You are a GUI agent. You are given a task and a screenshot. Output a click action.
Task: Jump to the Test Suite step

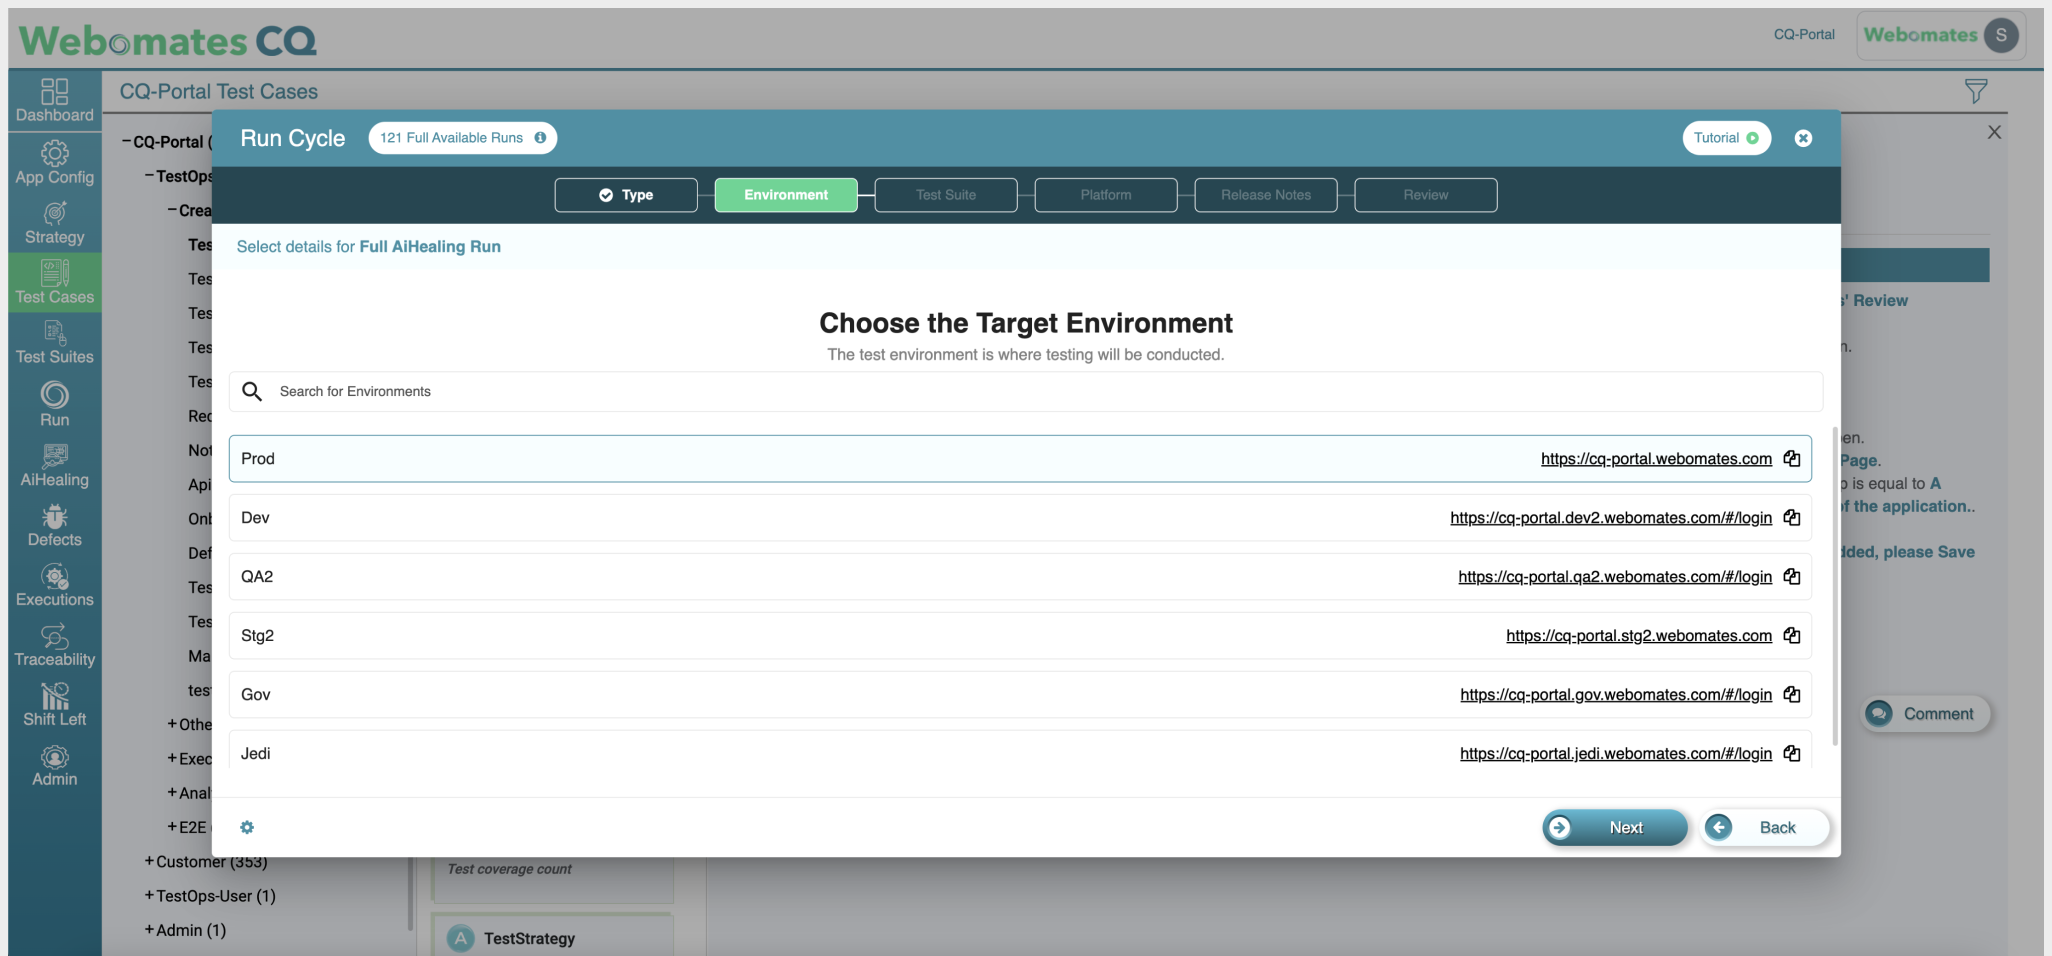pyautogui.click(x=946, y=195)
